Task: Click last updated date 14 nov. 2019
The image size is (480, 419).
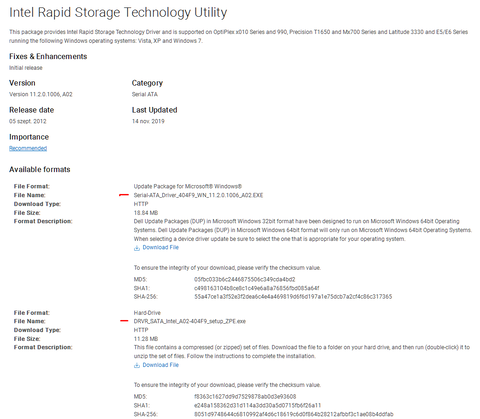Action: (148, 121)
